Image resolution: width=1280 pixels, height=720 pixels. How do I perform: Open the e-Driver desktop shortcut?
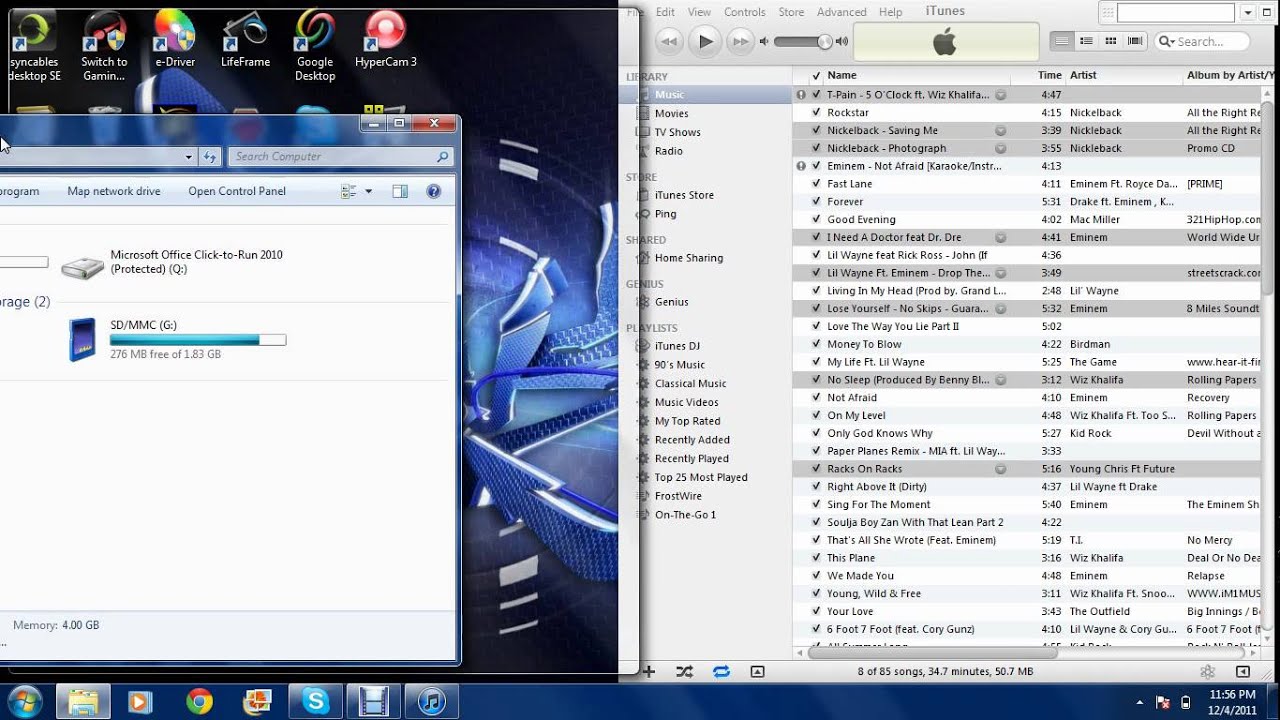[174, 40]
